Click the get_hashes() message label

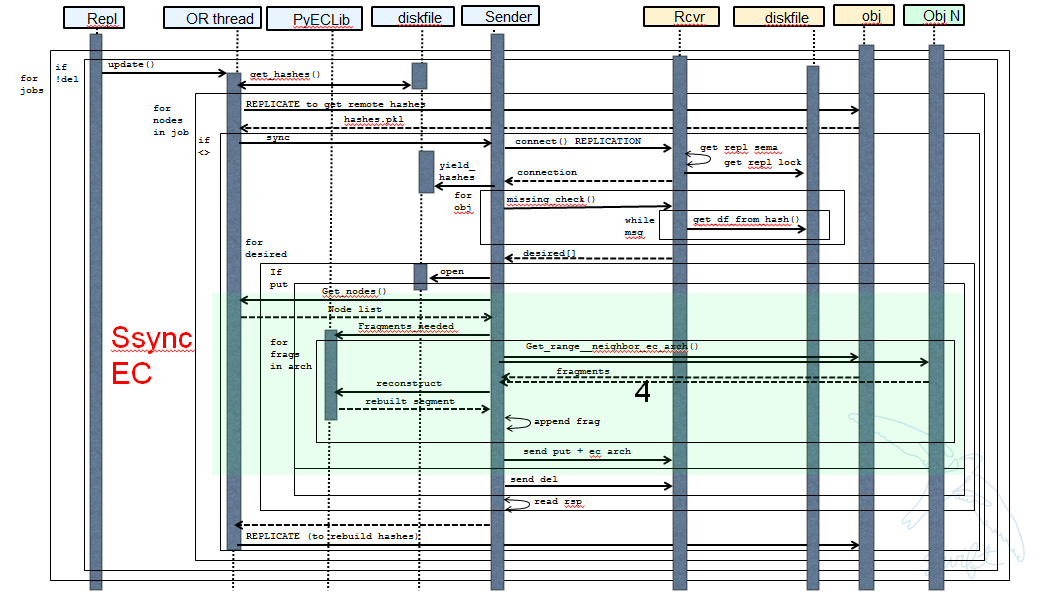[x=285, y=74]
